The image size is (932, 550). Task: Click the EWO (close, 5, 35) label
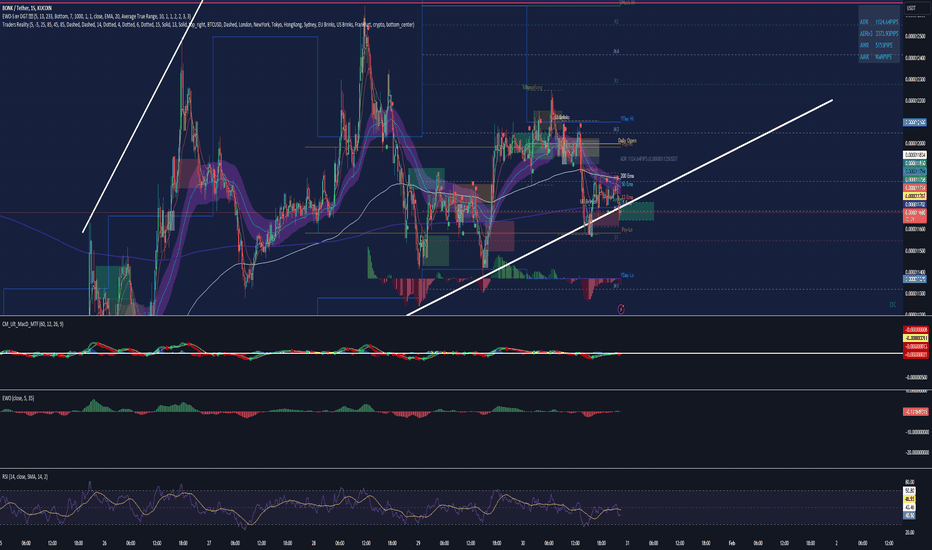pos(18,398)
